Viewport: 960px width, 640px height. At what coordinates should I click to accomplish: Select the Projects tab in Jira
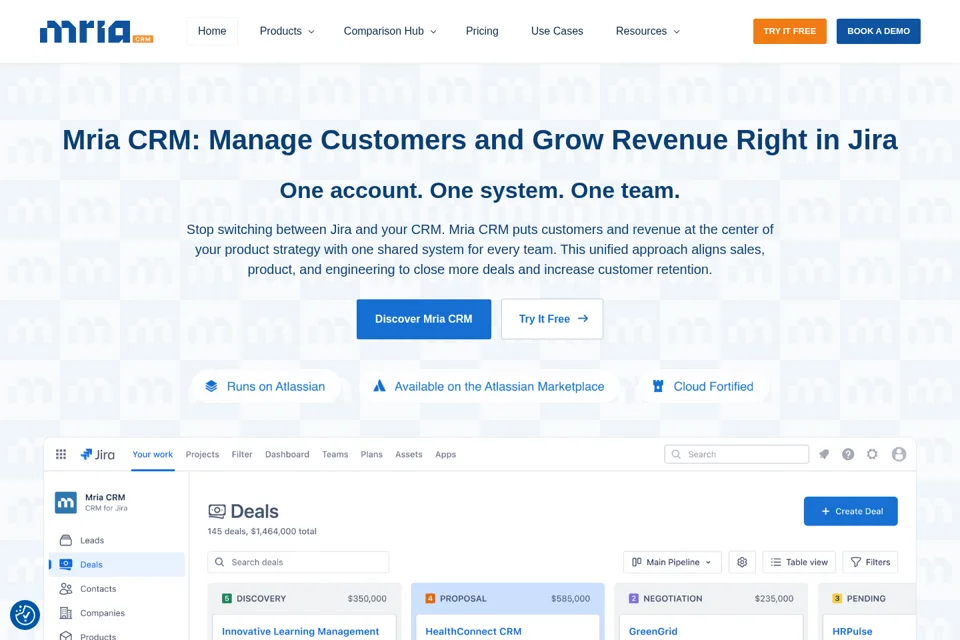(x=202, y=454)
